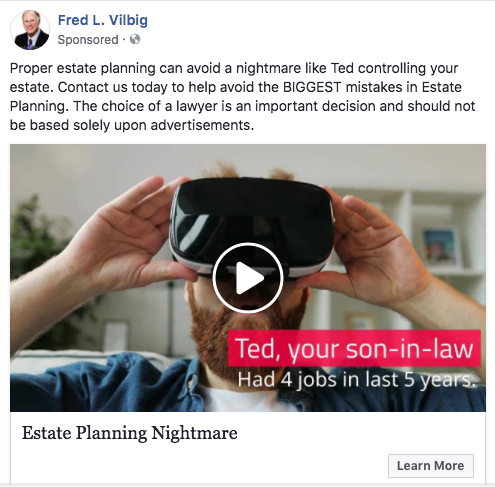Click the public globe audience icon
Screen dimensions: 495x487
(x=135, y=39)
